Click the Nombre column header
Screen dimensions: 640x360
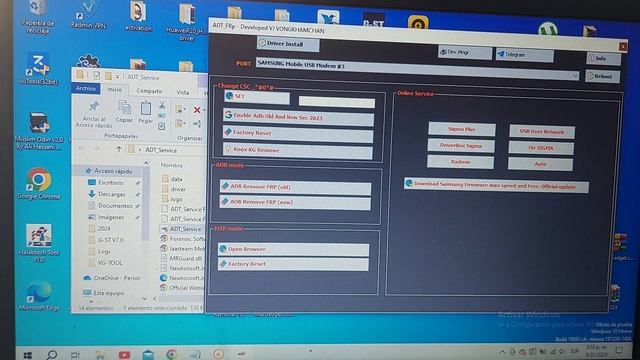pos(171,165)
